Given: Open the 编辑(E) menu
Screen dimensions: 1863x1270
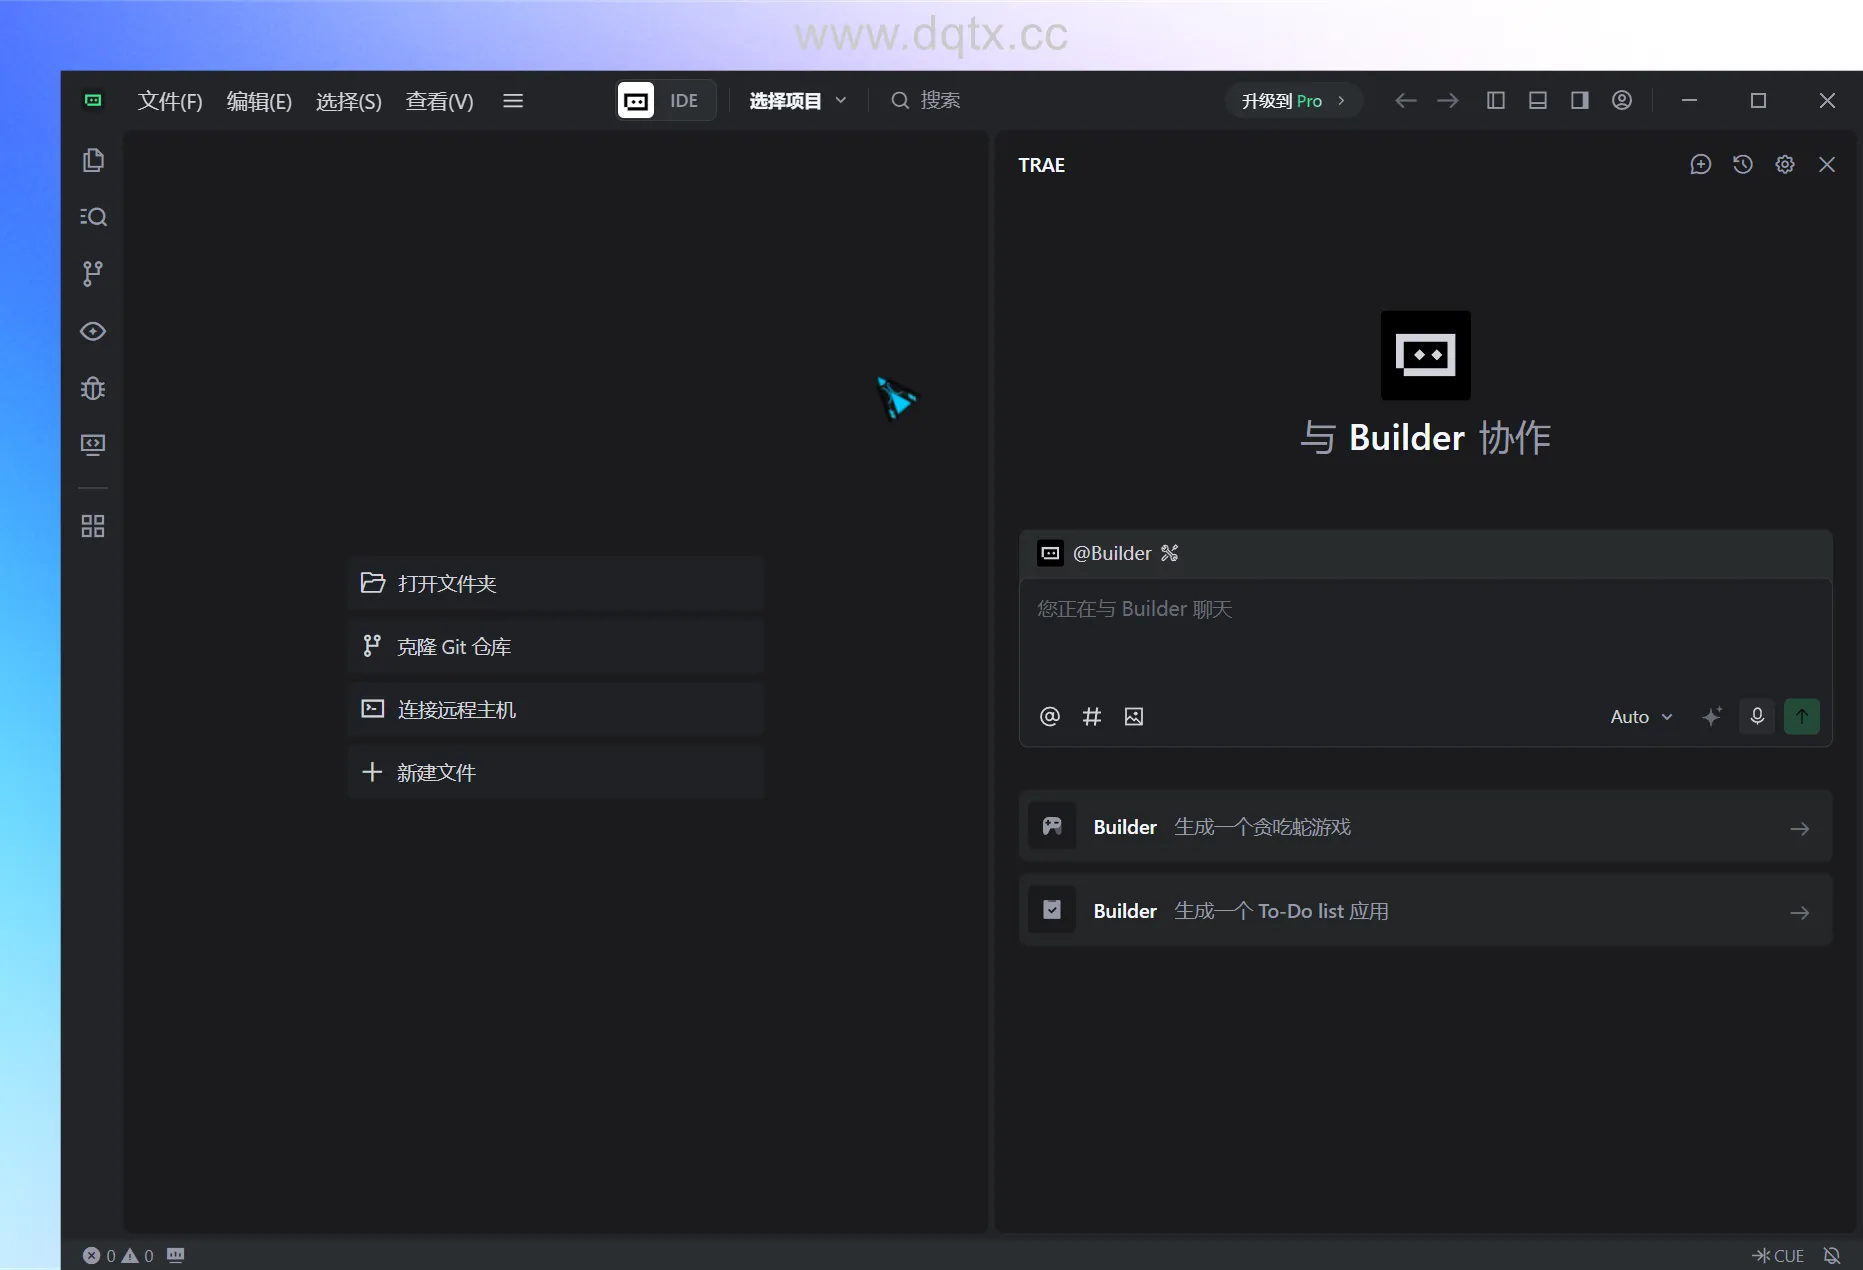Looking at the screenshot, I should [x=259, y=101].
